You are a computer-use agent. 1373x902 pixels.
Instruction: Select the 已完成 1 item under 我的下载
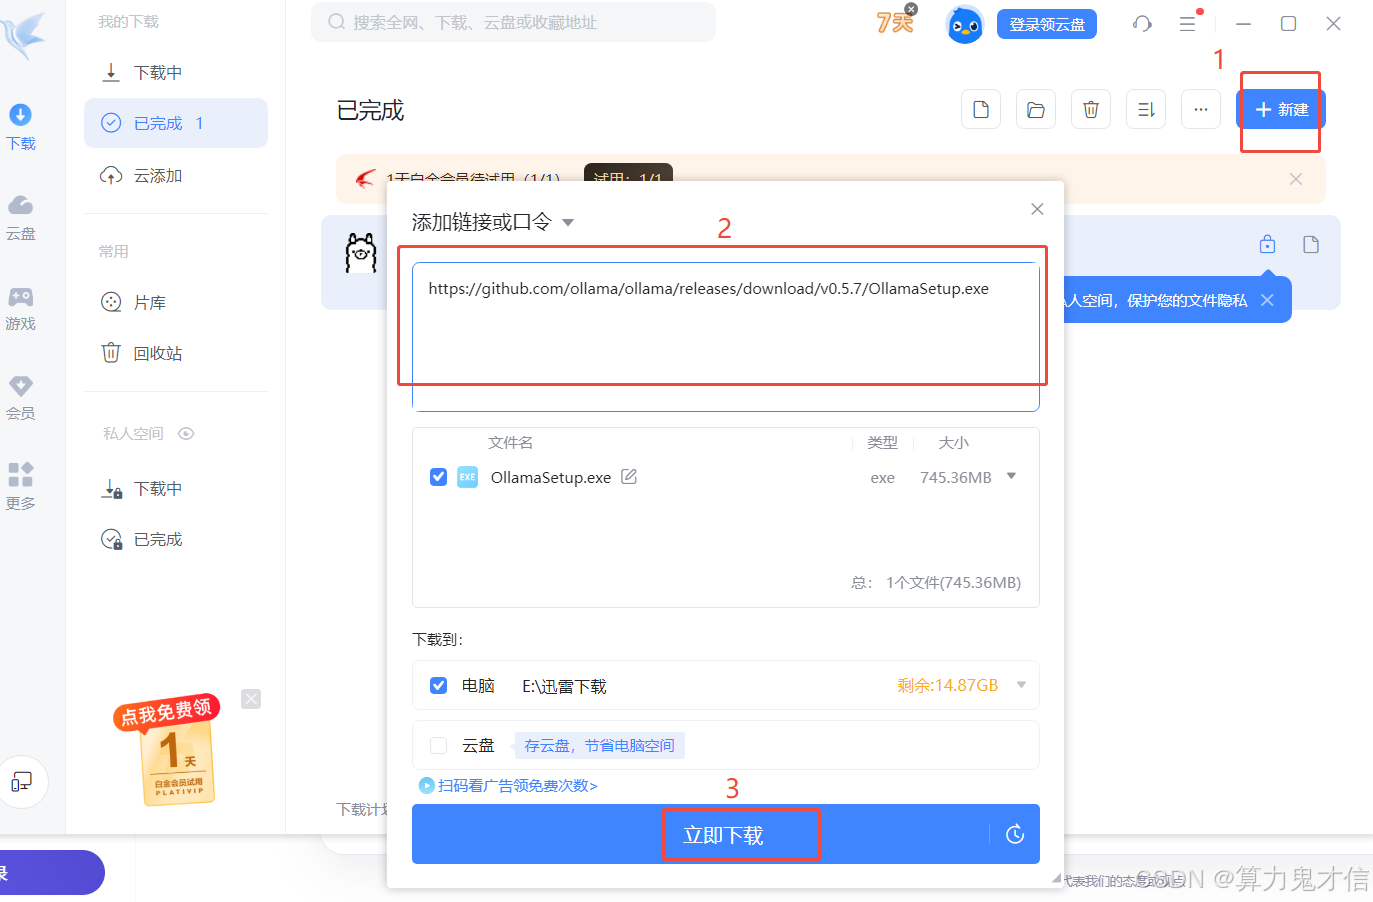click(x=176, y=123)
